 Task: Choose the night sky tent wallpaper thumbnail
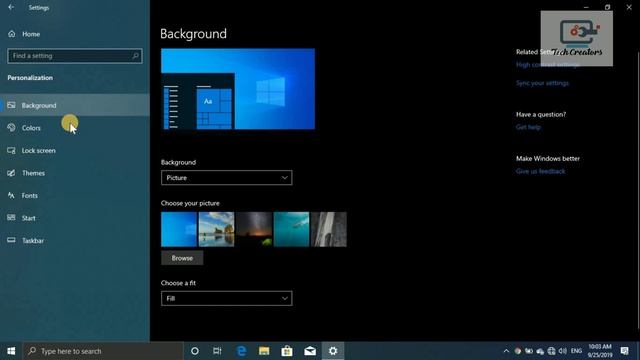tap(254, 229)
